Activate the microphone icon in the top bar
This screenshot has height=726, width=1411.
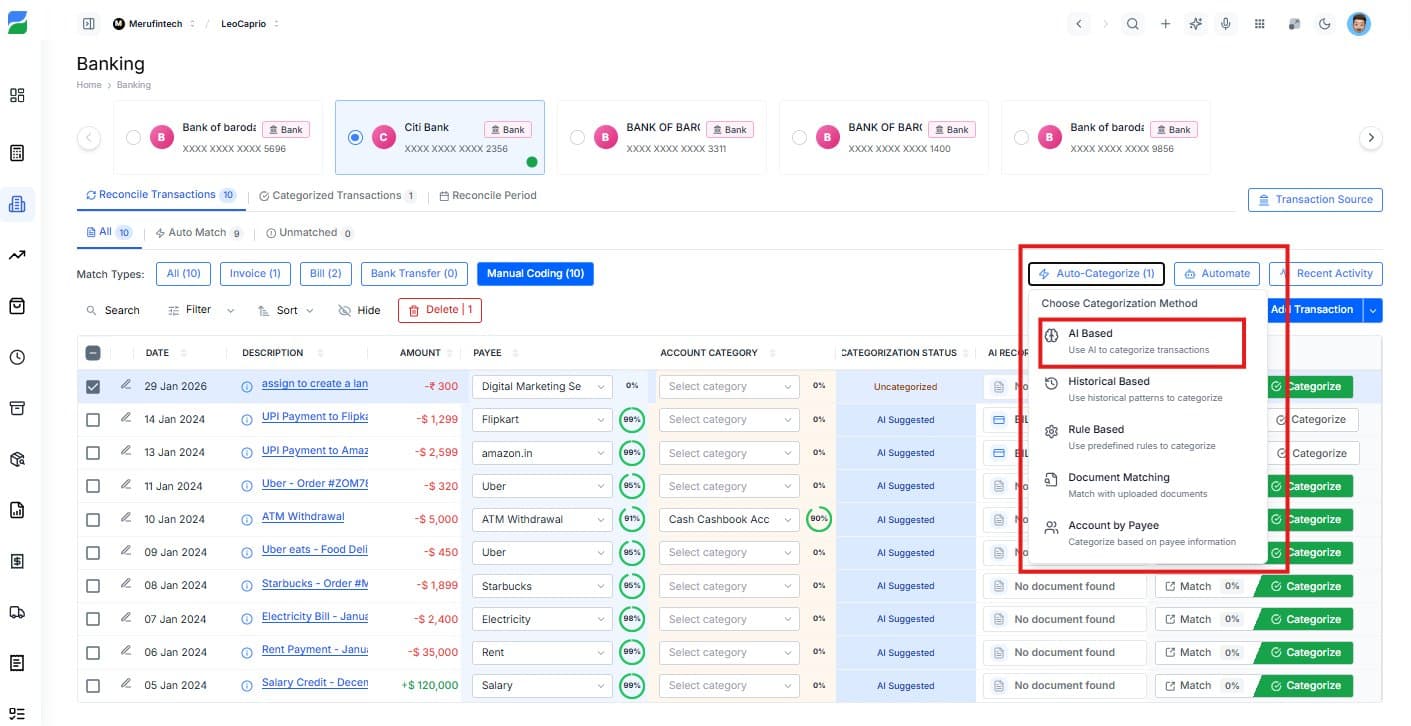point(1226,23)
